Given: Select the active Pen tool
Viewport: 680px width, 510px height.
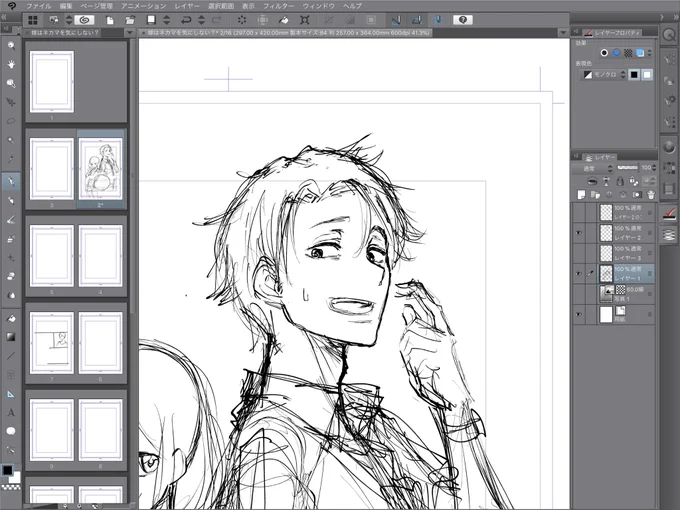Looking at the screenshot, I should 11,181.
